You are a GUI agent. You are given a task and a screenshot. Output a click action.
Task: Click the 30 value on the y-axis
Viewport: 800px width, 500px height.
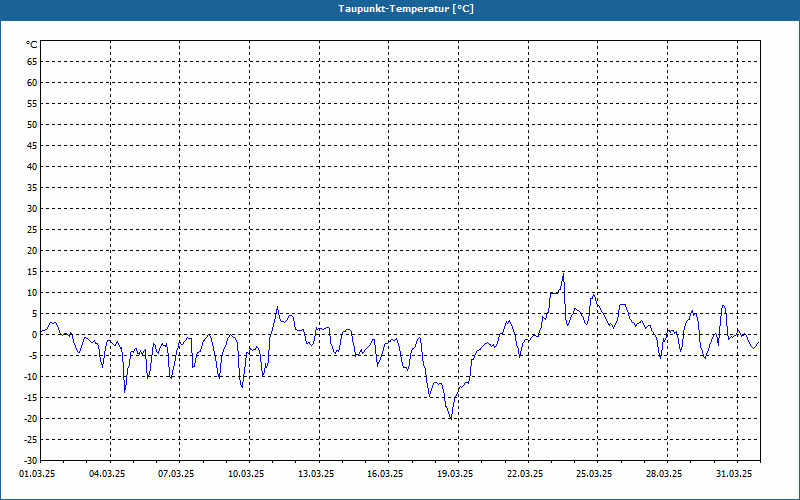tap(32, 209)
